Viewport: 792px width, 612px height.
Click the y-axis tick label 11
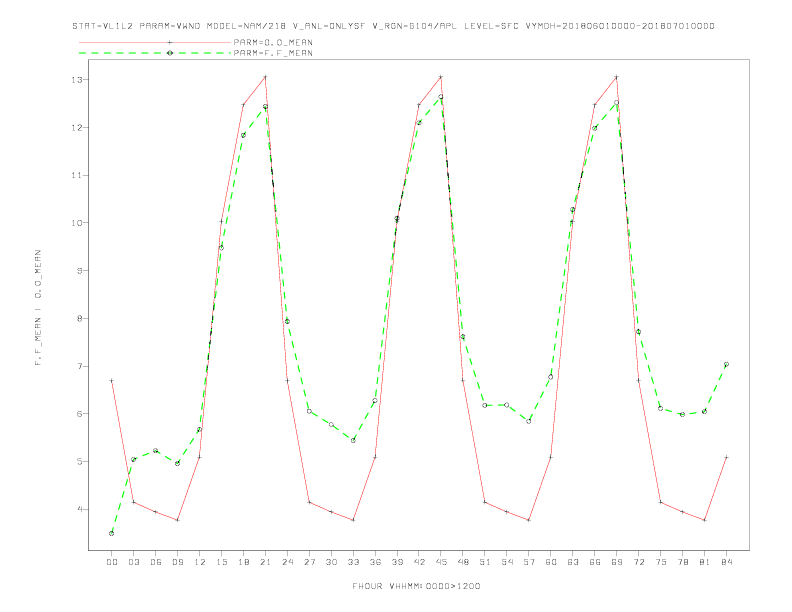[x=77, y=175]
